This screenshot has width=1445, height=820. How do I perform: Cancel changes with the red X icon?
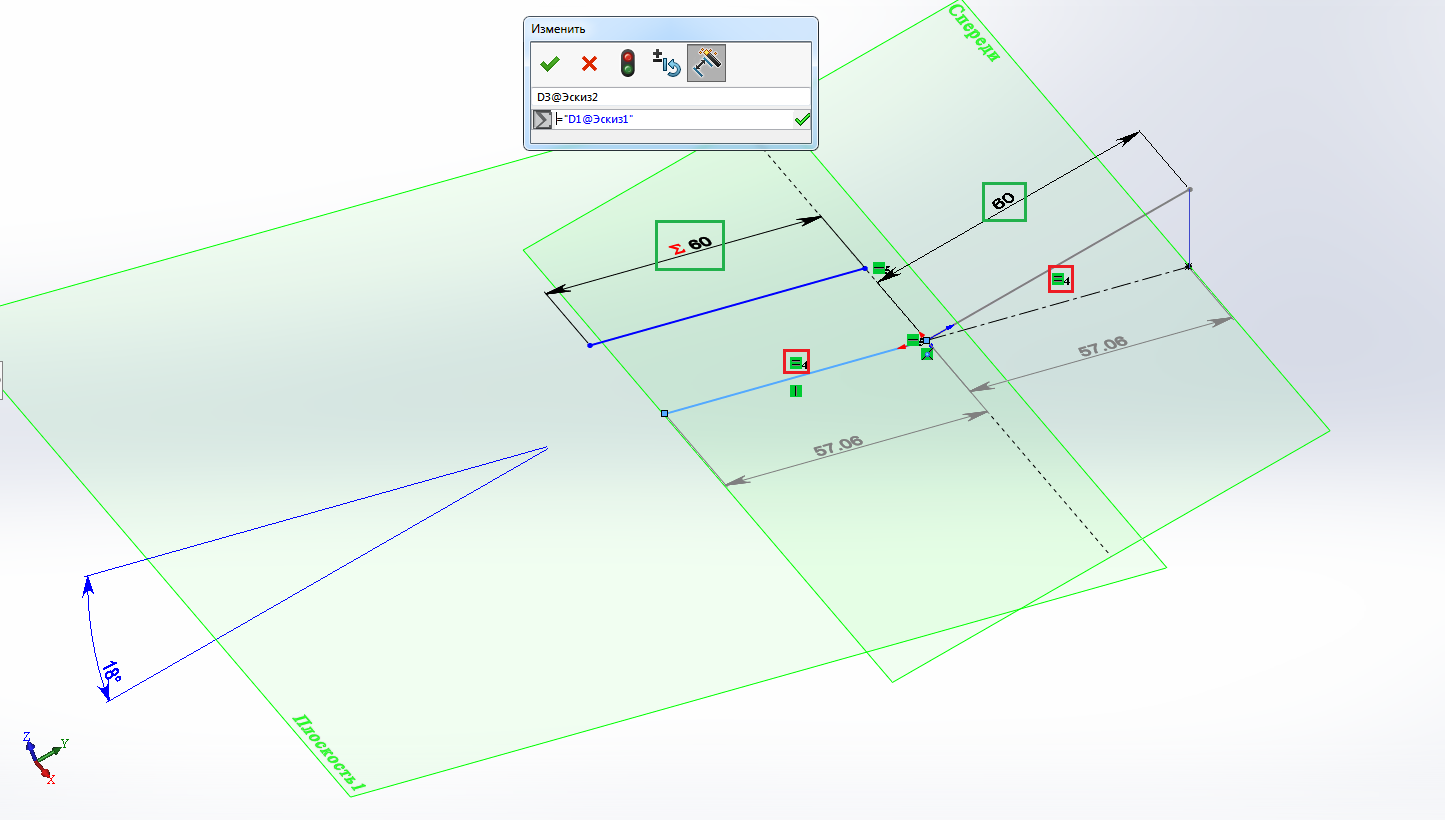tap(589, 64)
